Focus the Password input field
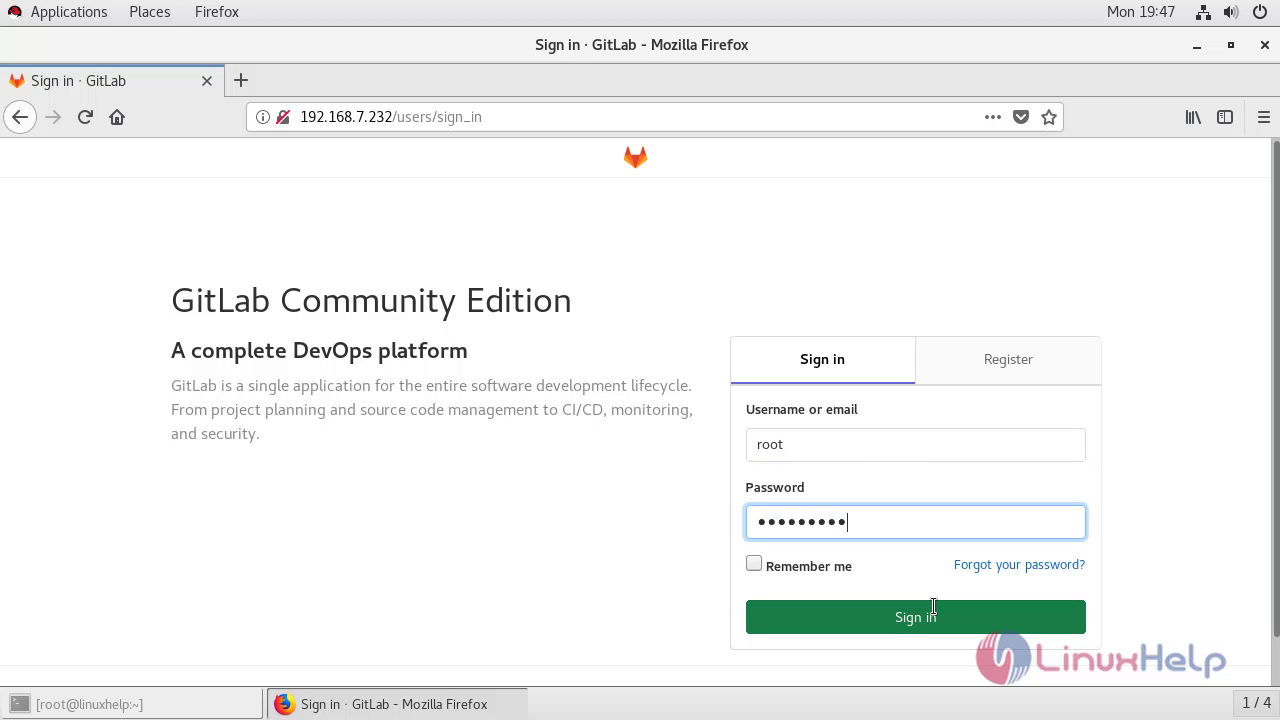Image resolution: width=1280 pixels, height=720 pixels. coord(915,522)
